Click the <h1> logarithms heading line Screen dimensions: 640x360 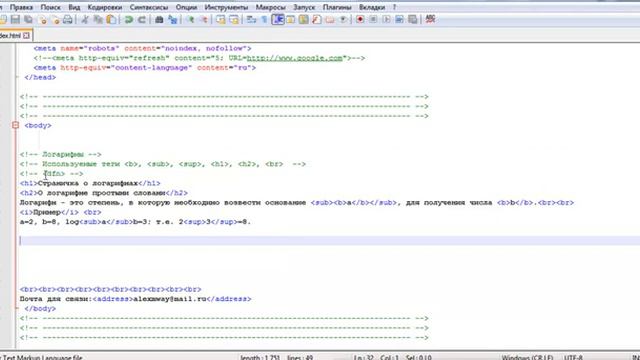pyautogui.click(x=90, y=183)
